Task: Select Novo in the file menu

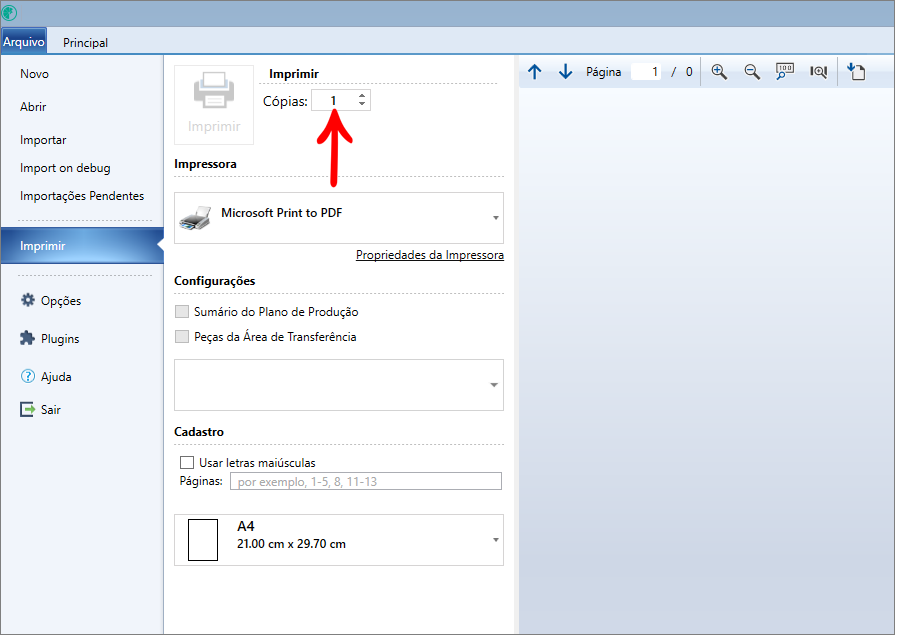Action: pyautogui.click(x=34, y=74)
